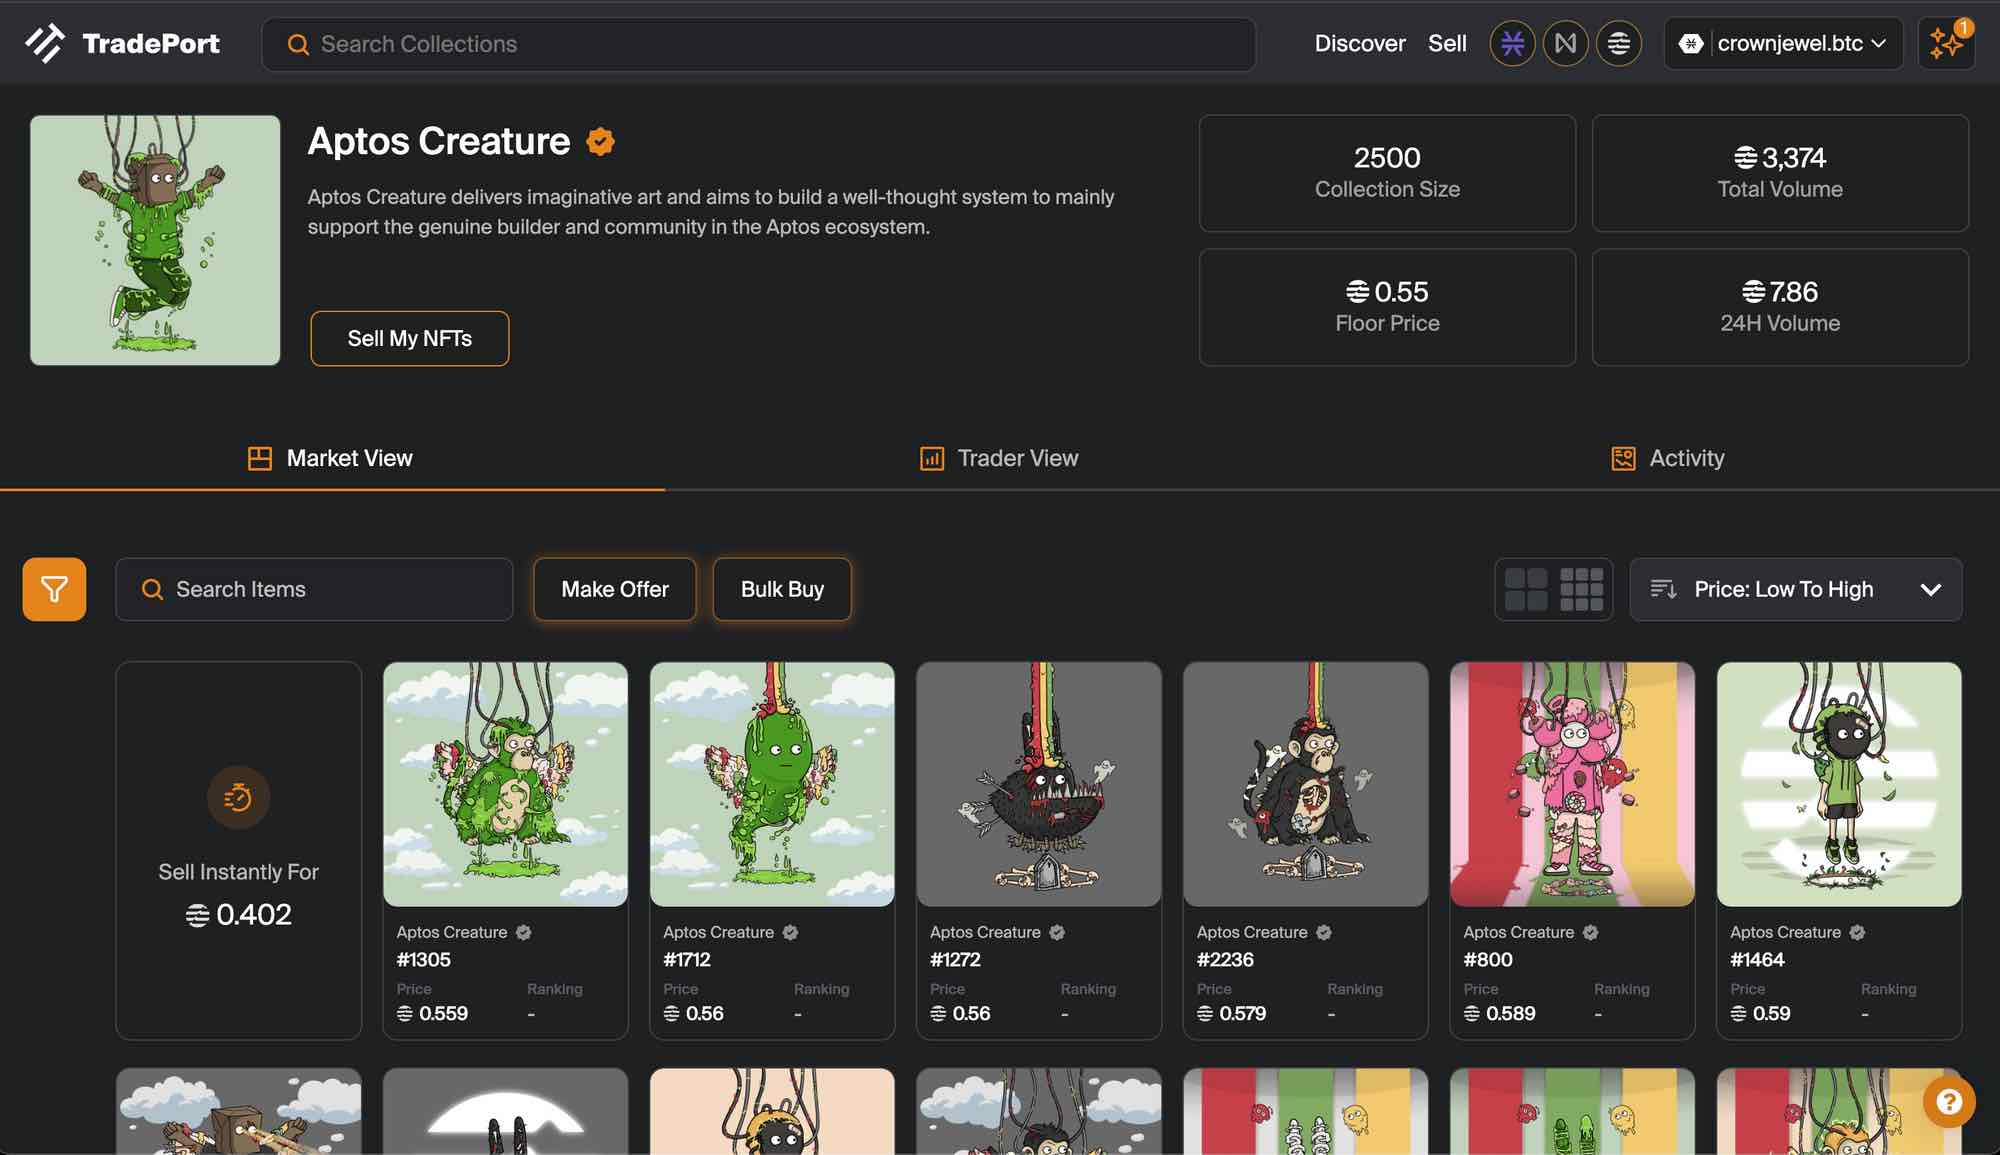The image size is (2000, 1155).
Task: Click the Aptos Creature verified badge
Action: click(600, 142)
